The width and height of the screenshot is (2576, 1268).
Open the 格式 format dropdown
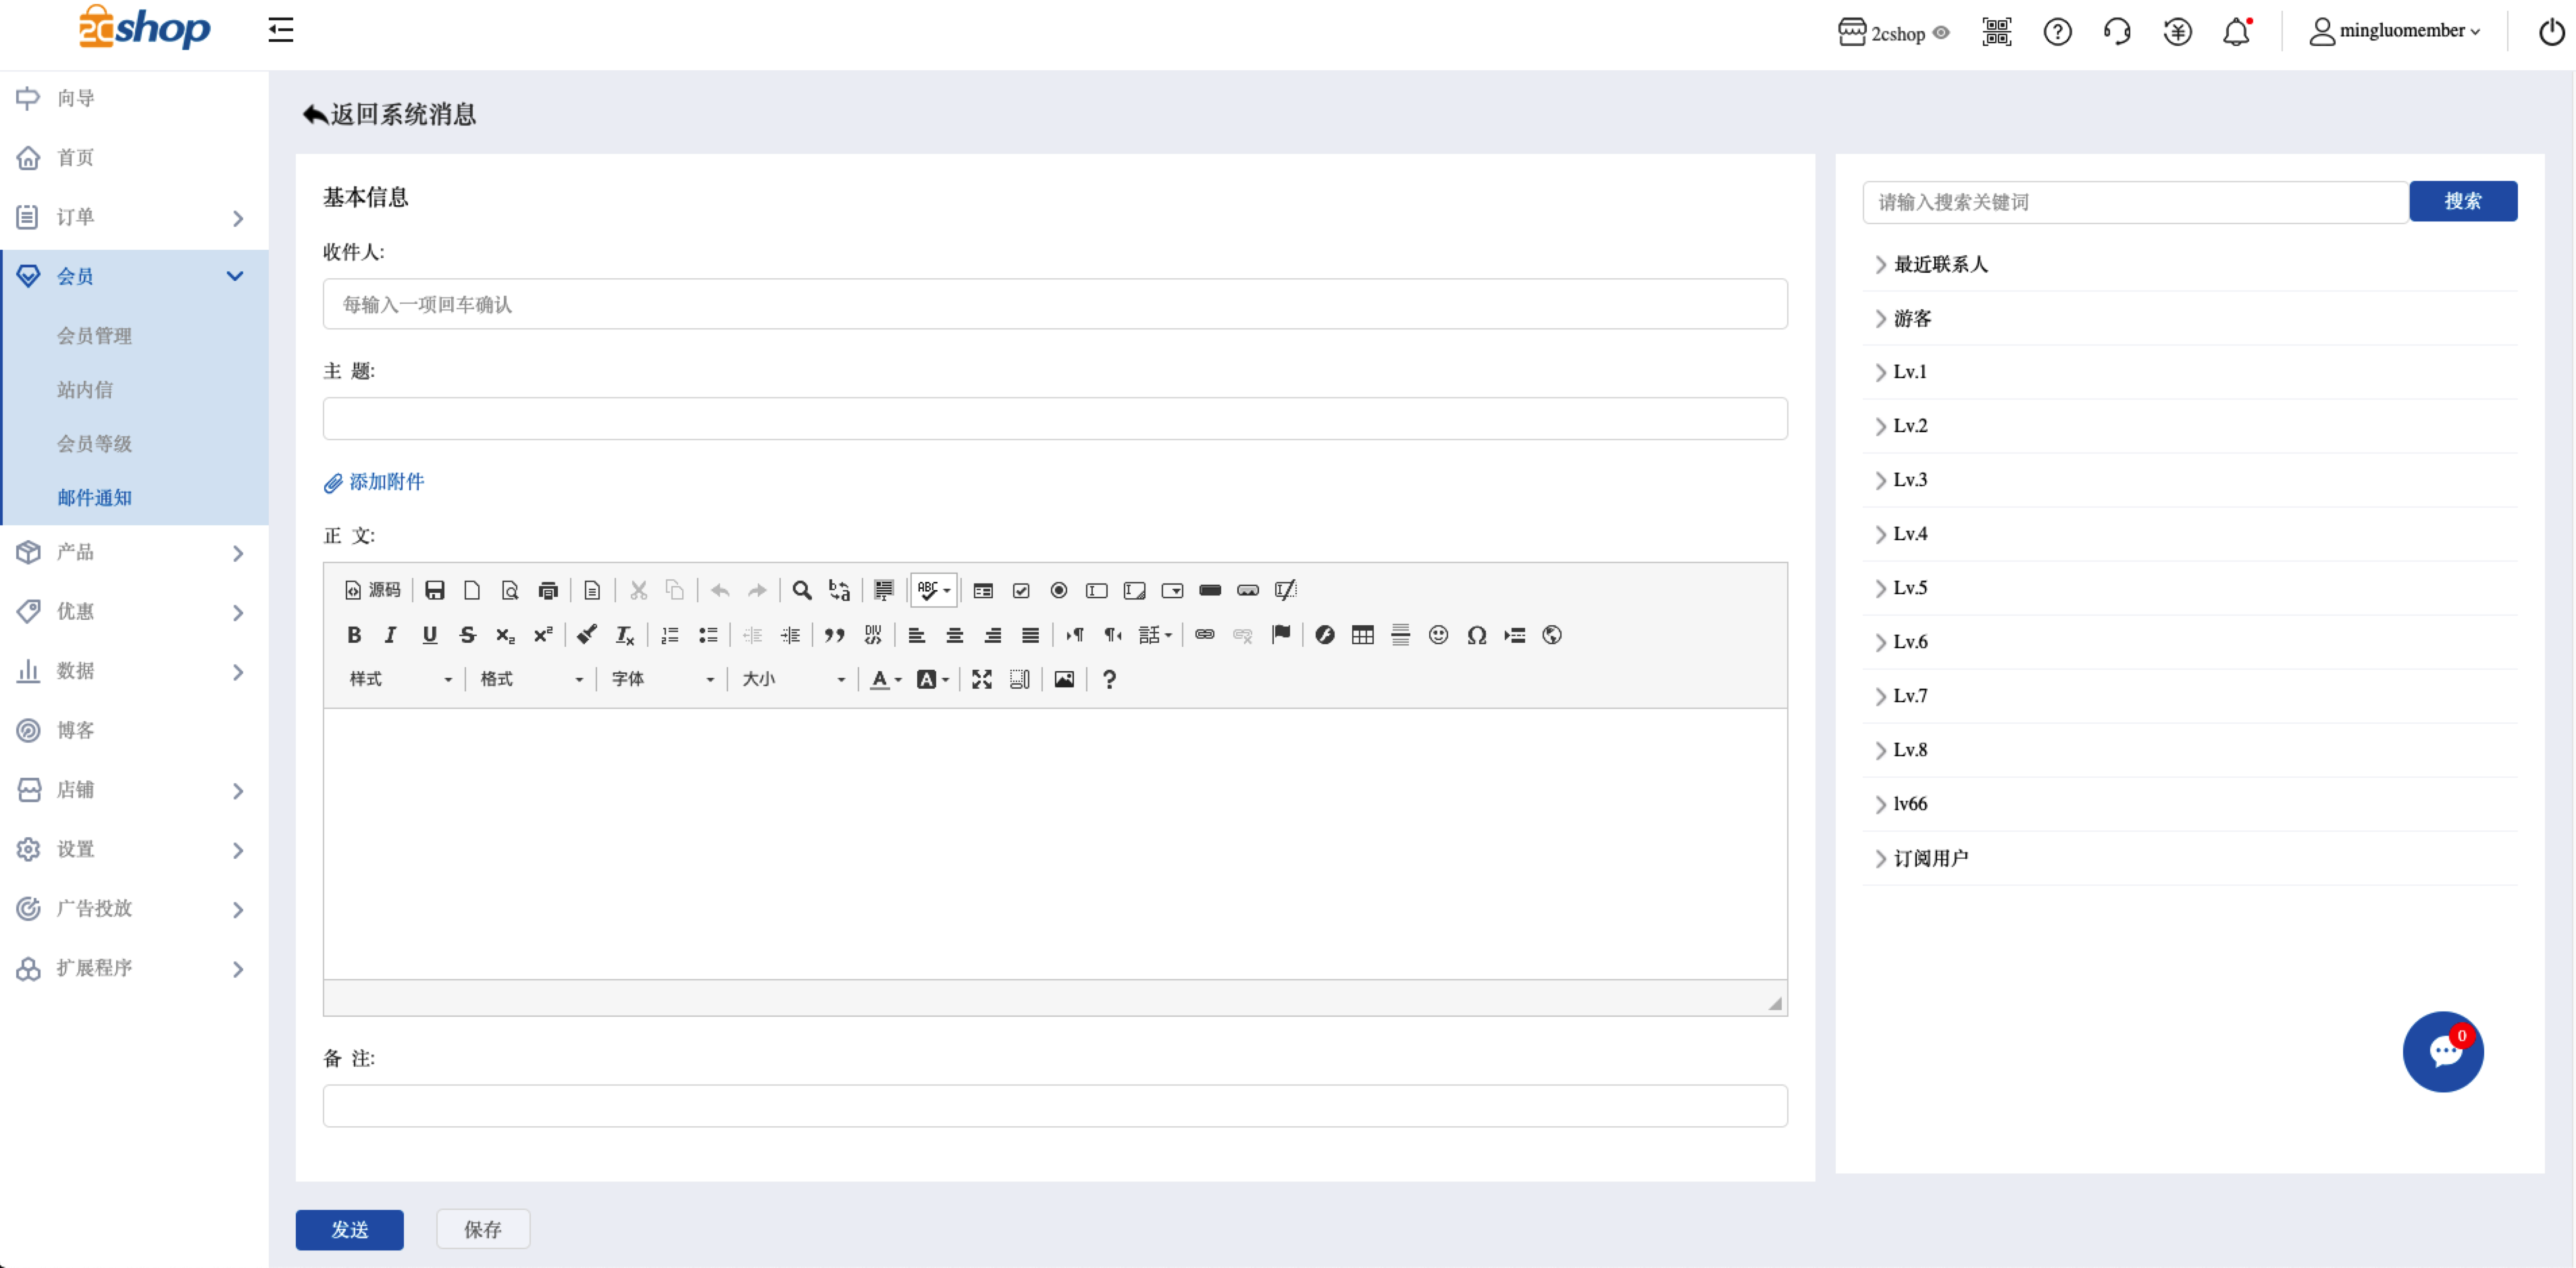coord(531,680)
